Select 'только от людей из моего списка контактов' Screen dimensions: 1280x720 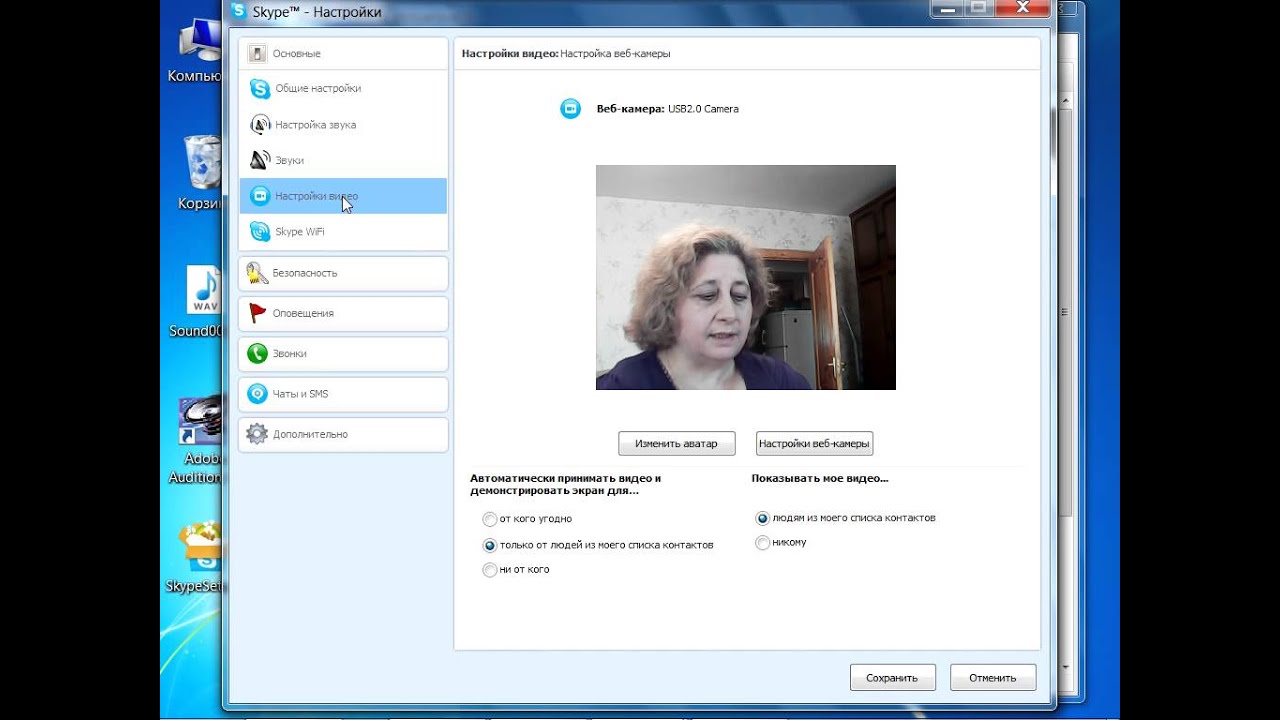[x=489, y=545]
